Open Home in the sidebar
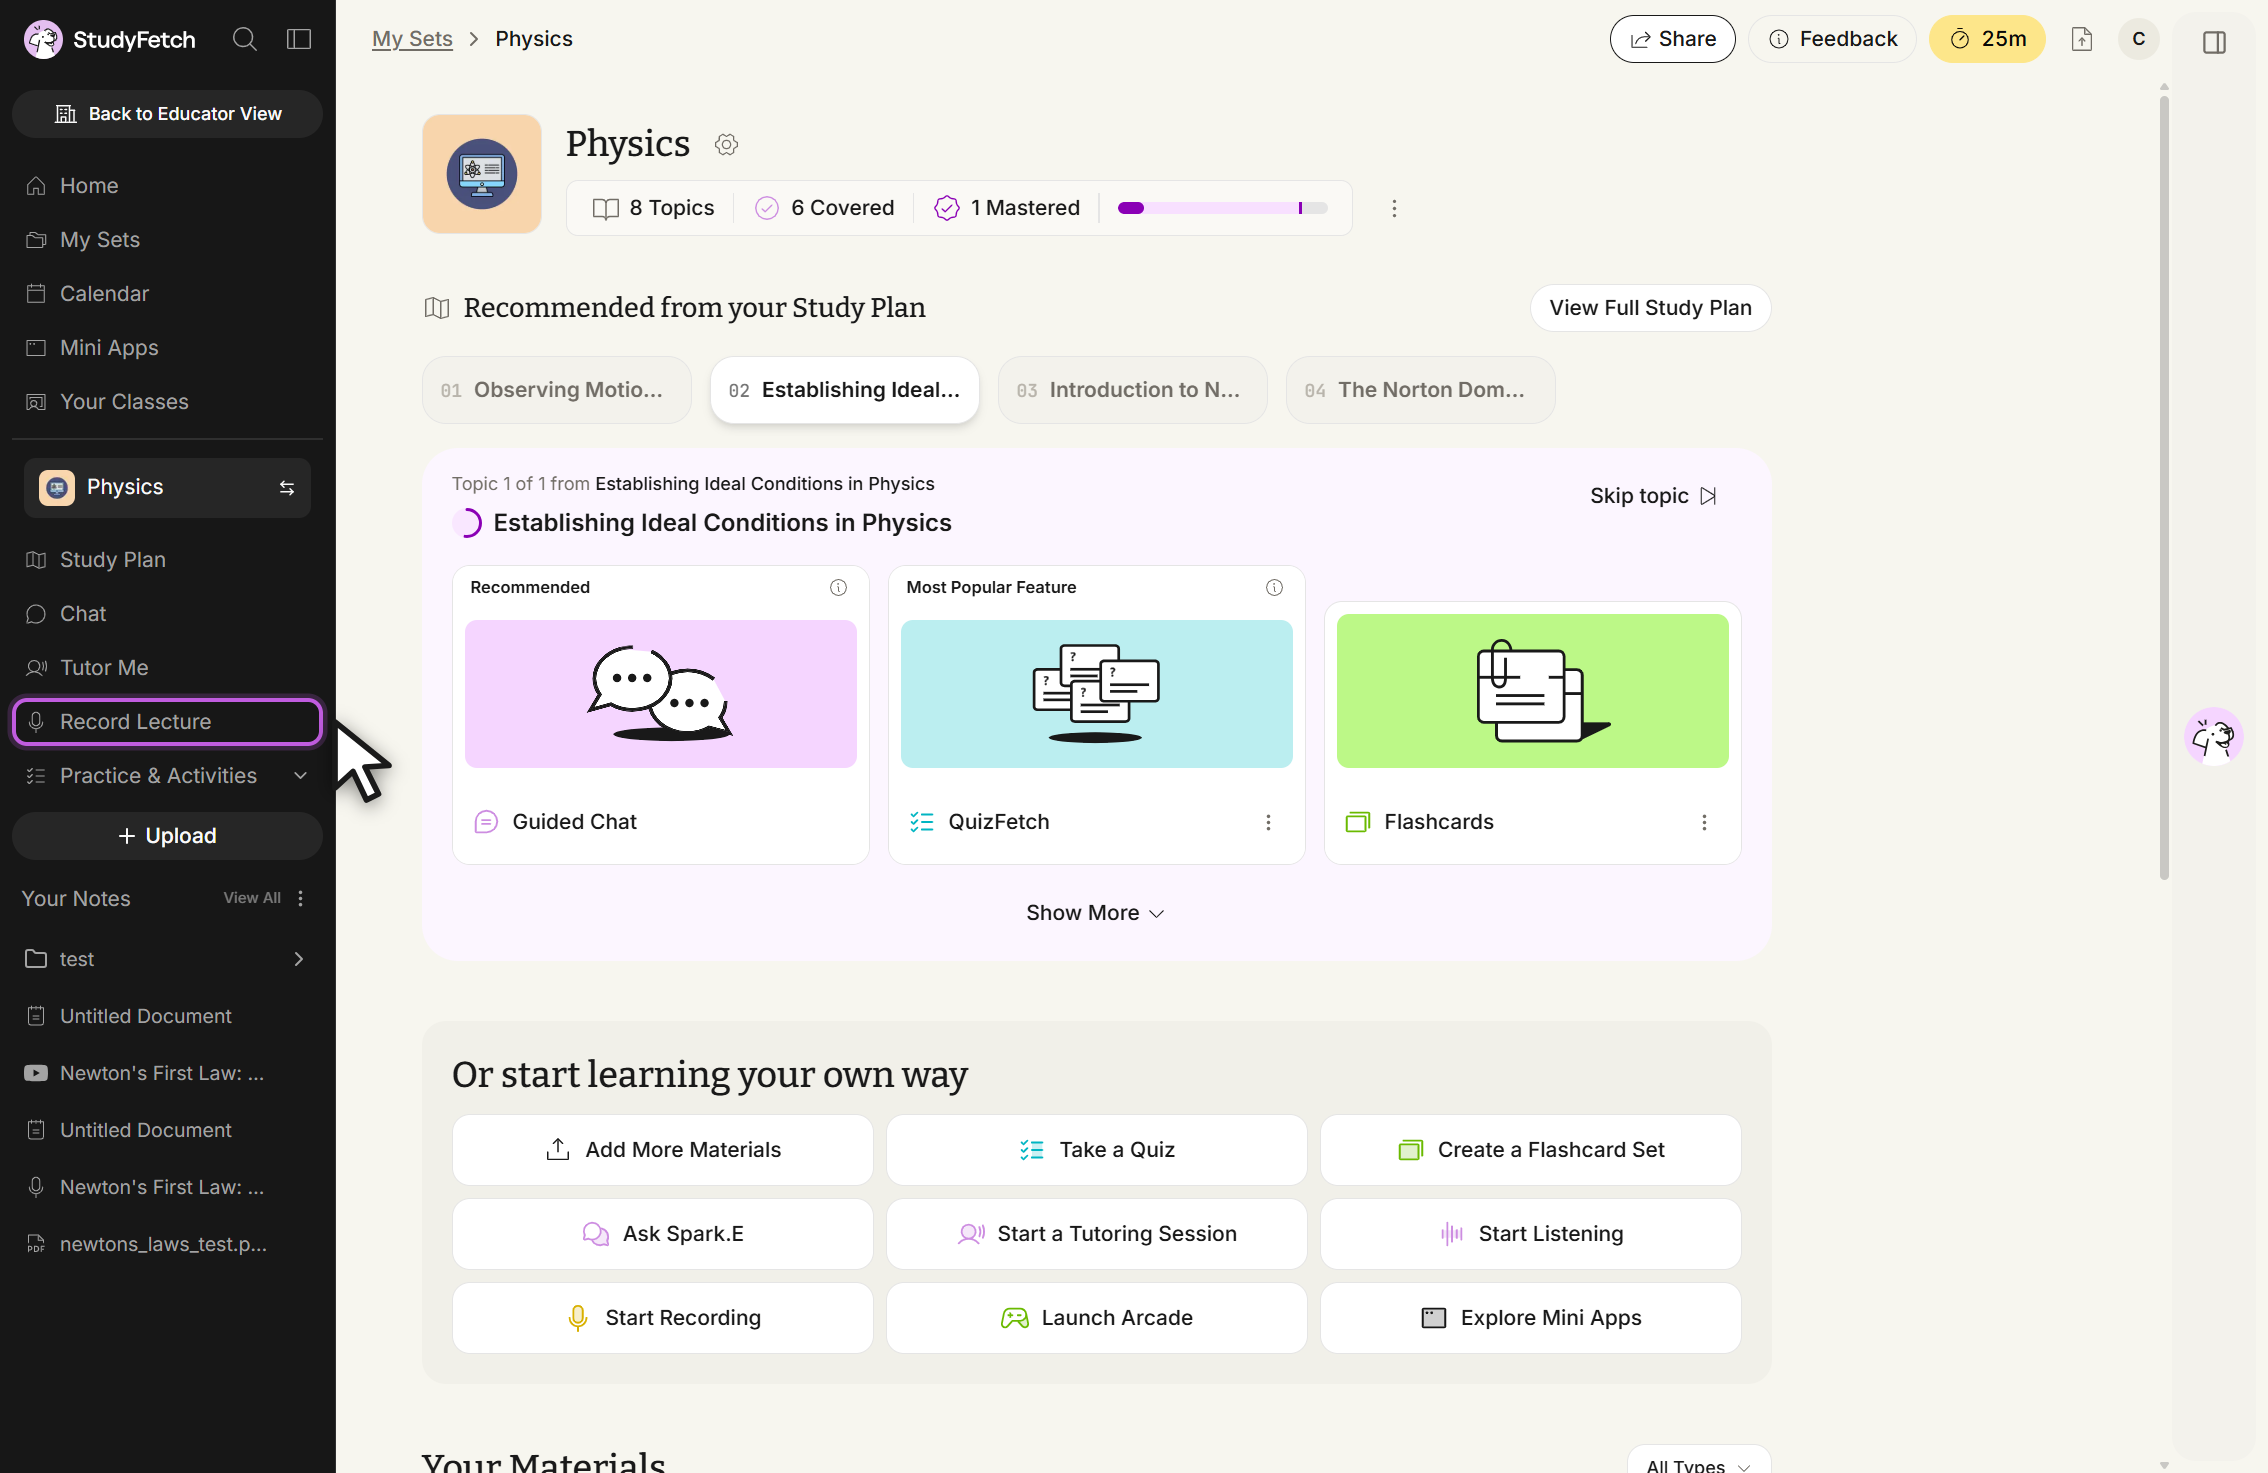This screenshot has height=1473, width=2268. [167, 186]
